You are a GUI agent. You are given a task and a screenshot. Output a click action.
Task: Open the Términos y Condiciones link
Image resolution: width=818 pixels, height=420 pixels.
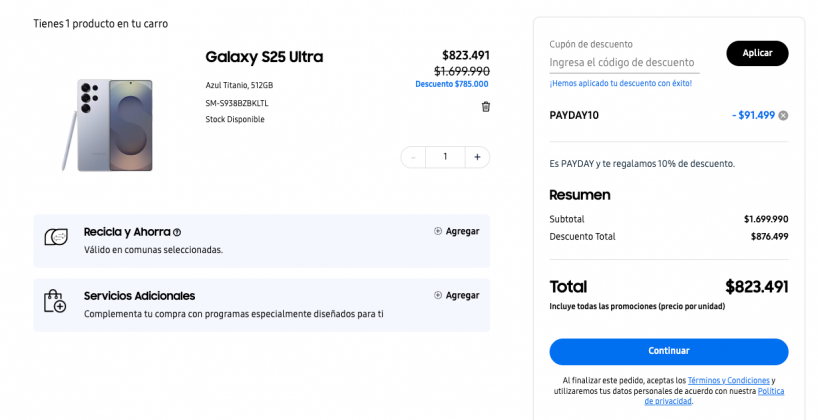[x=728, y=380]
